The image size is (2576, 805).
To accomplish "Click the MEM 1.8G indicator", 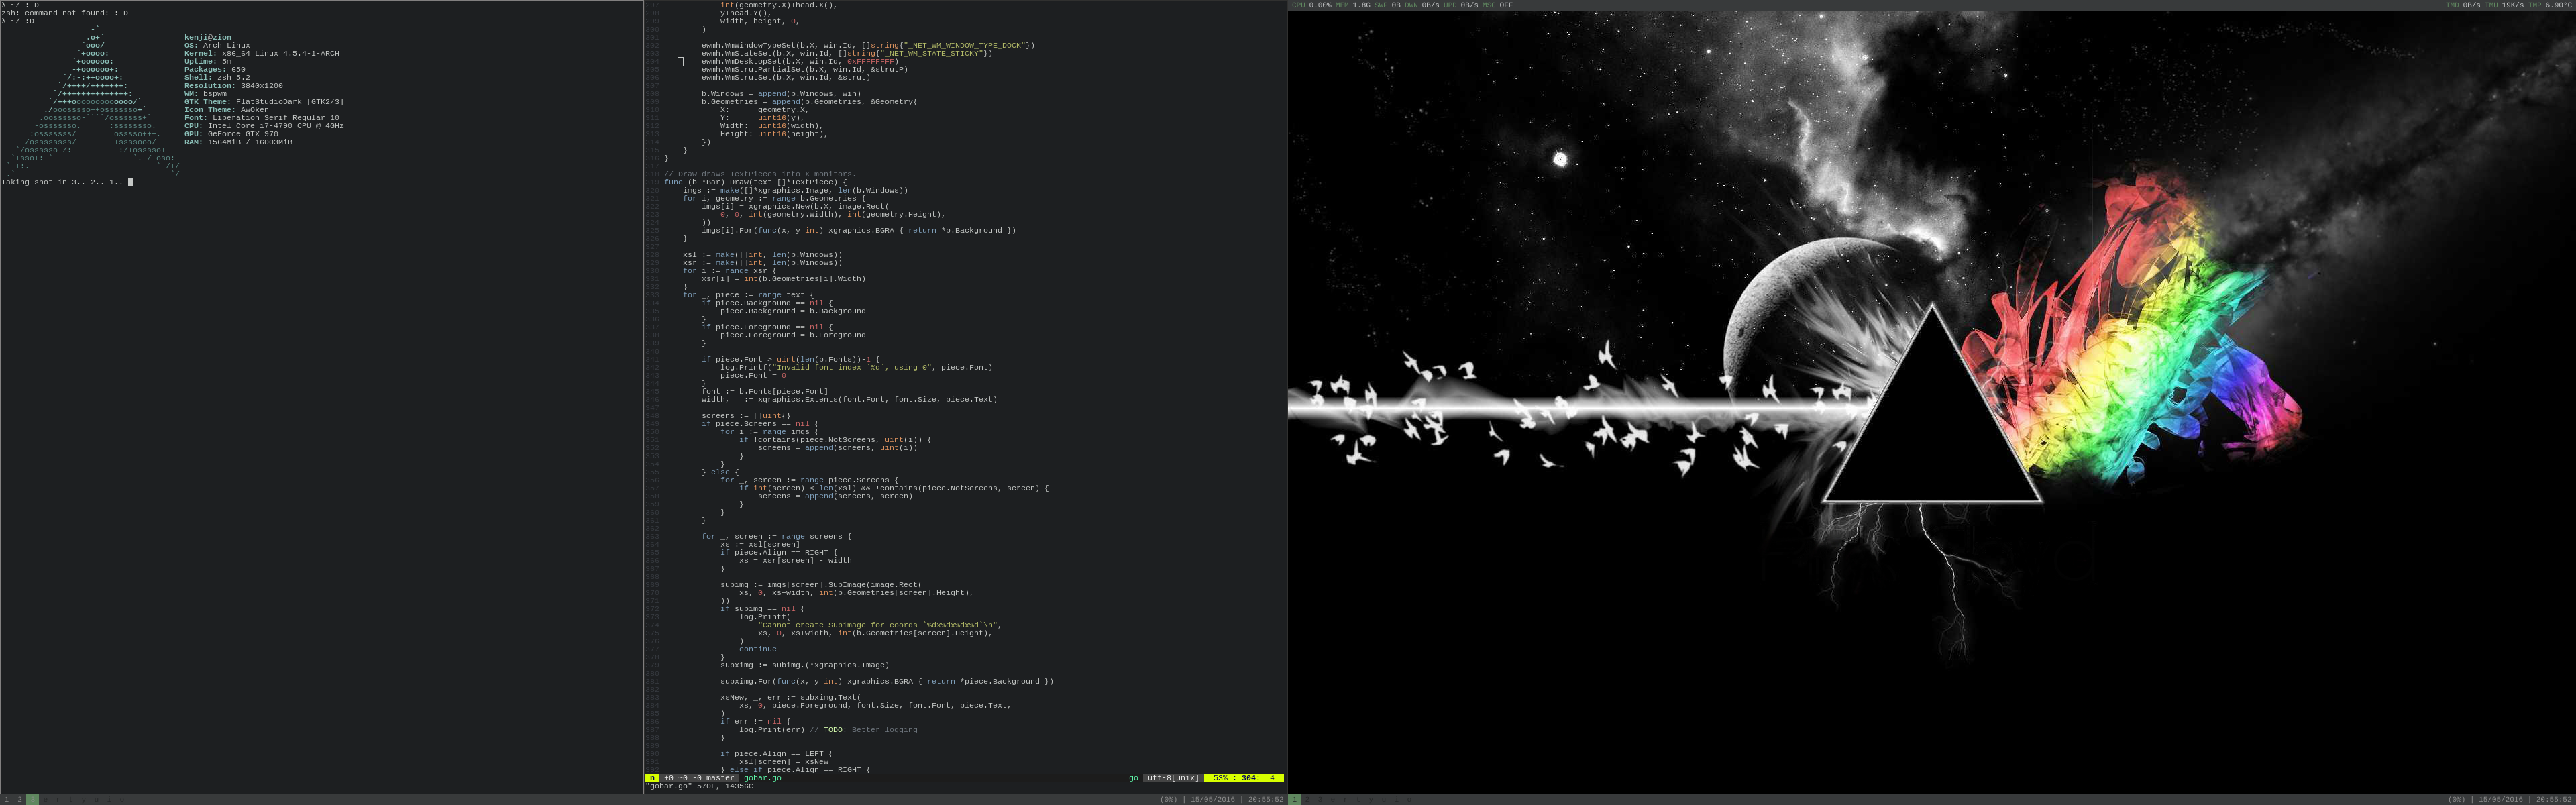I will (x=1353, y=5).
